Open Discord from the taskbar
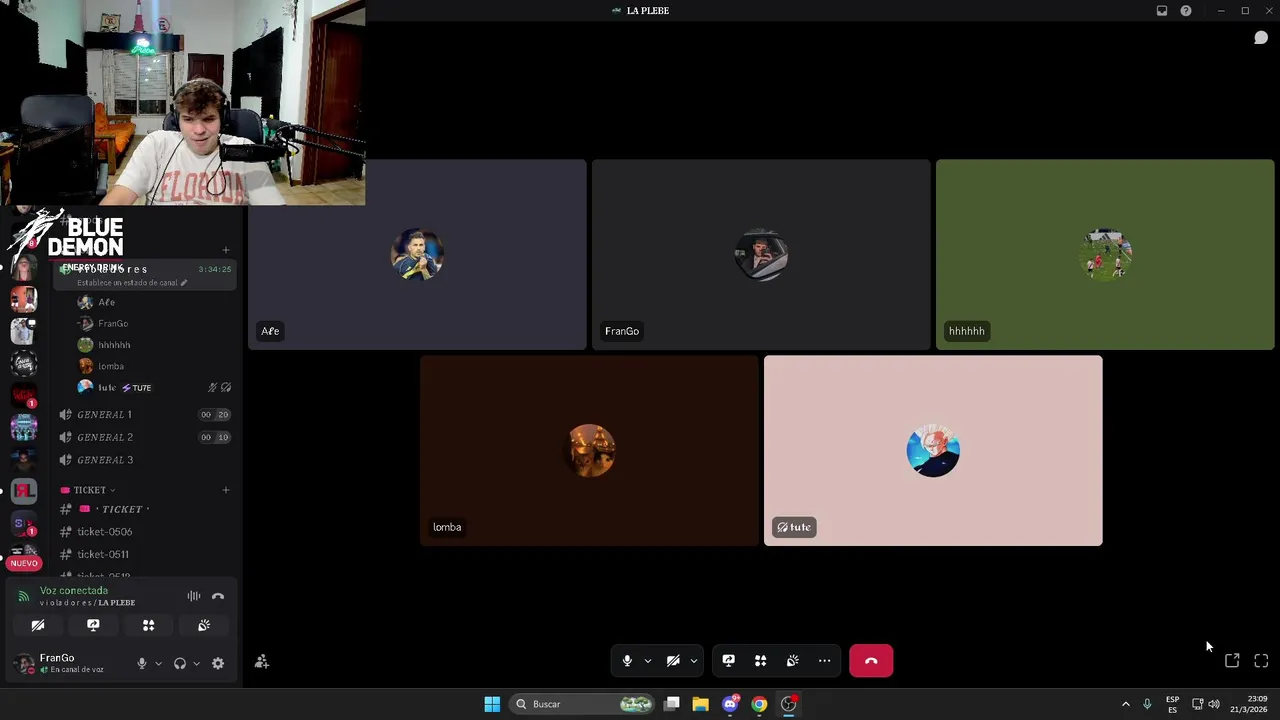The image size is (1280, 720). pyautogui.click(x=730, y=704)
